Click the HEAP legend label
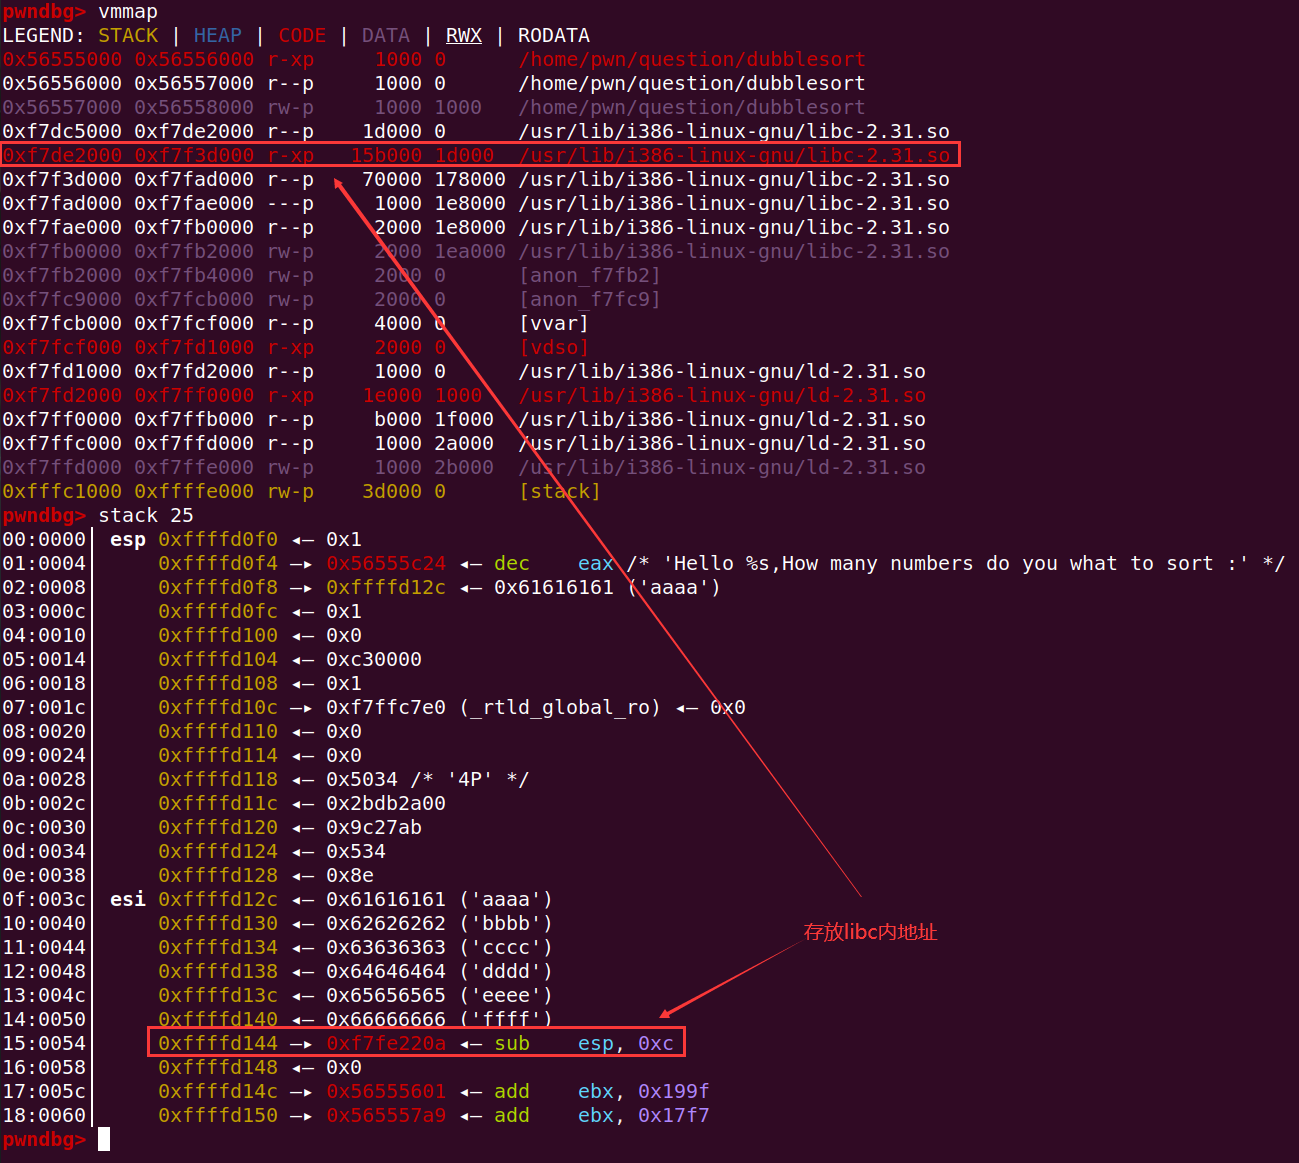 [x=218, y=36]
